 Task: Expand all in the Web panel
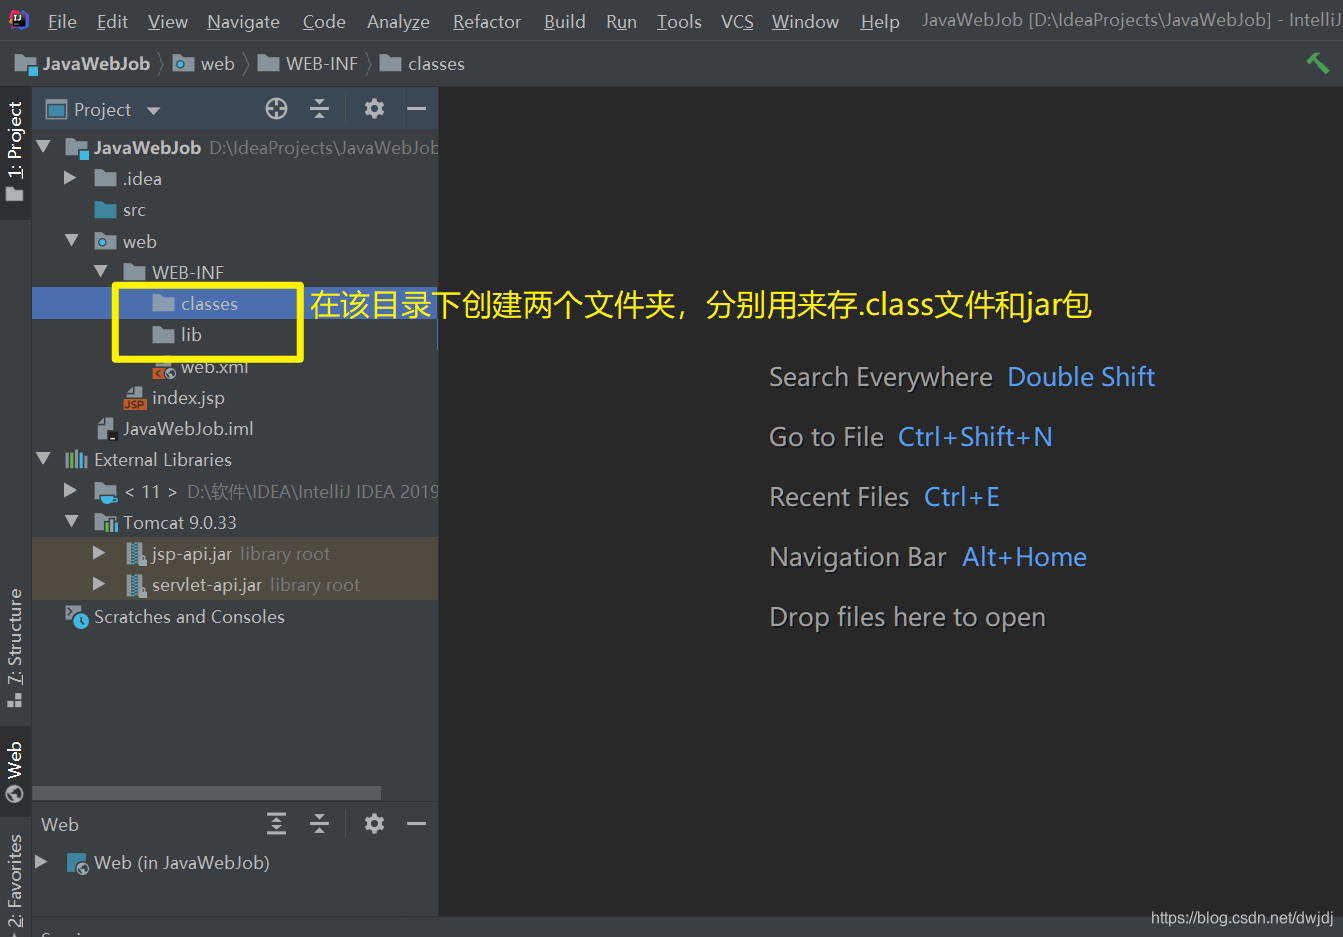click(x=276, y=823)
